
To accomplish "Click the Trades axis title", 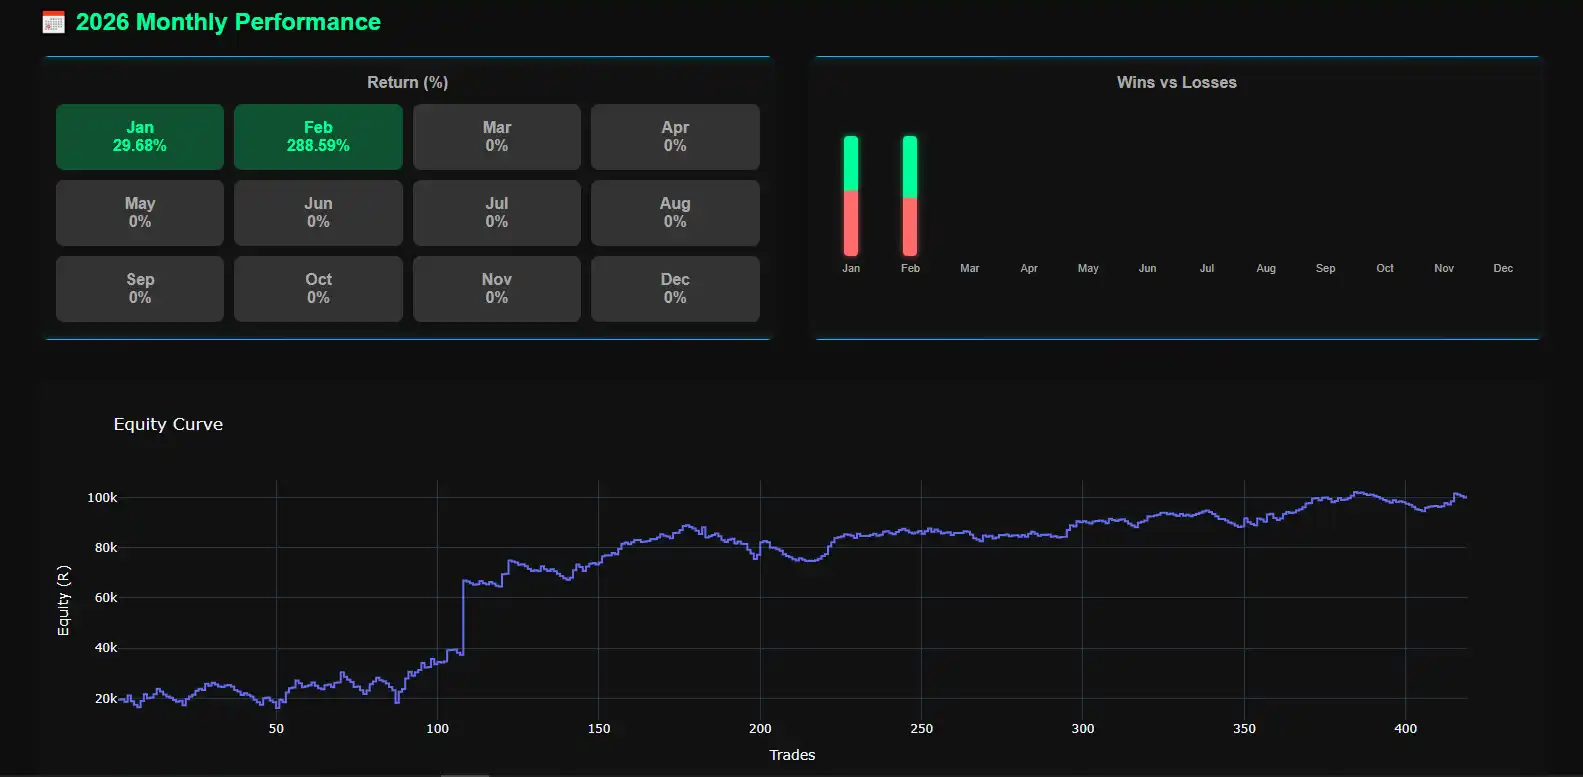I will coord(792,755).
